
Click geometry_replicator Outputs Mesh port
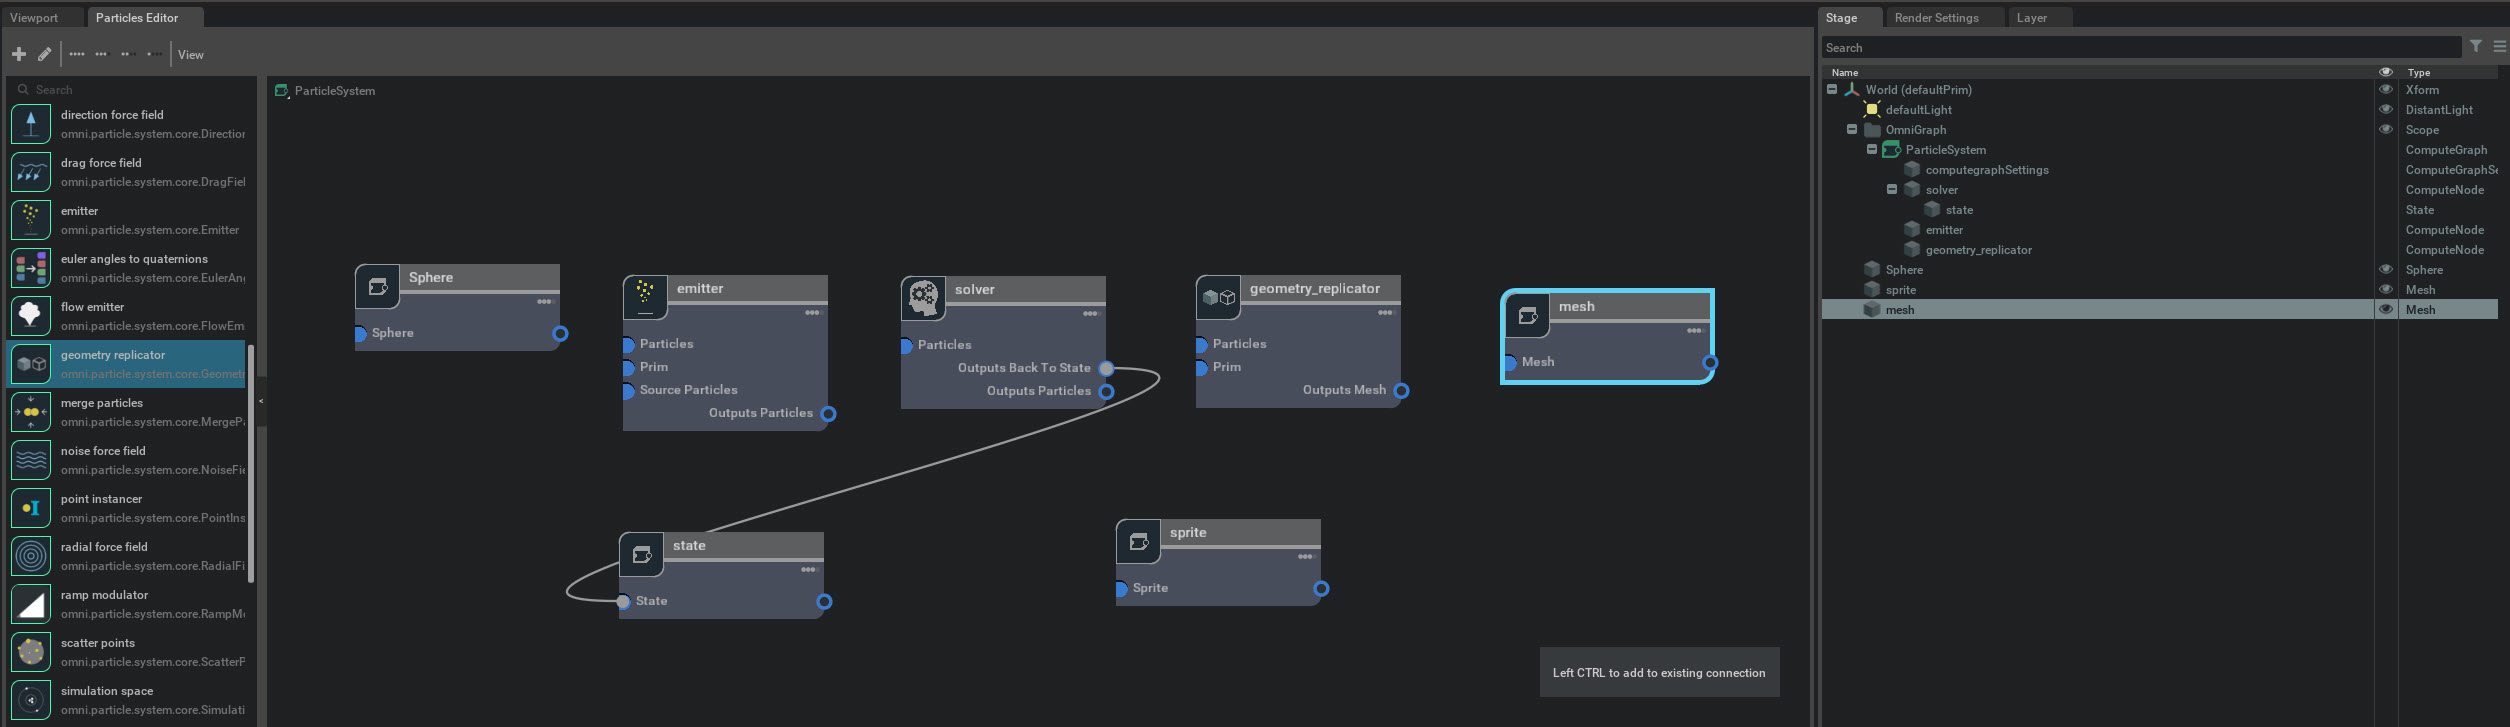click(1401, 390)
